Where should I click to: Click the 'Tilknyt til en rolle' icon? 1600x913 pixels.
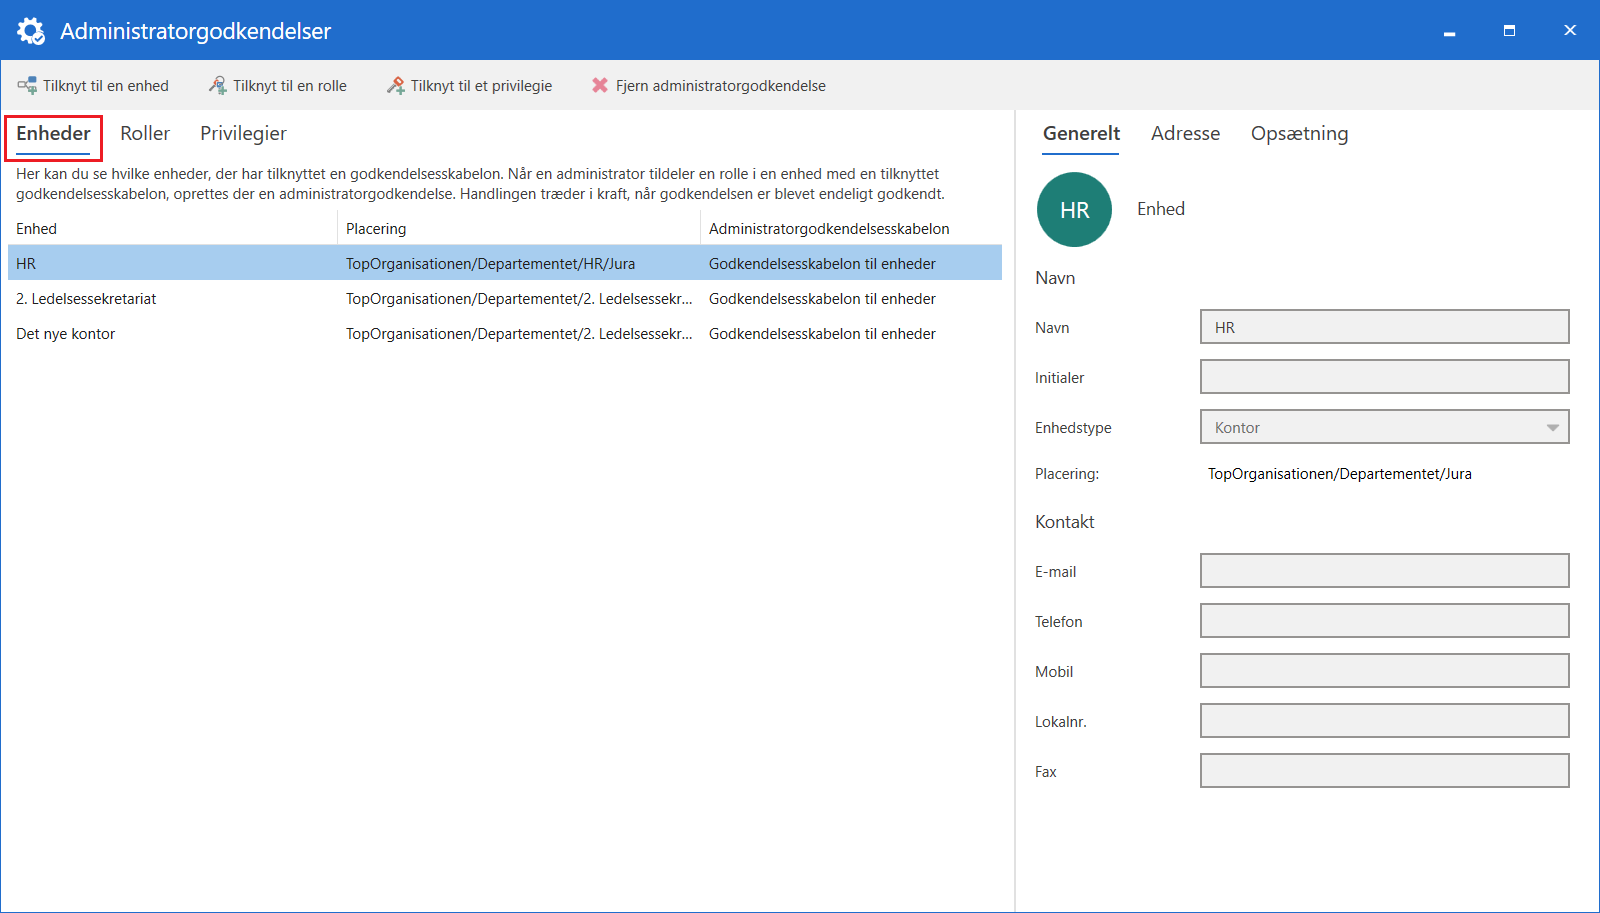click(x=217, y=86)
